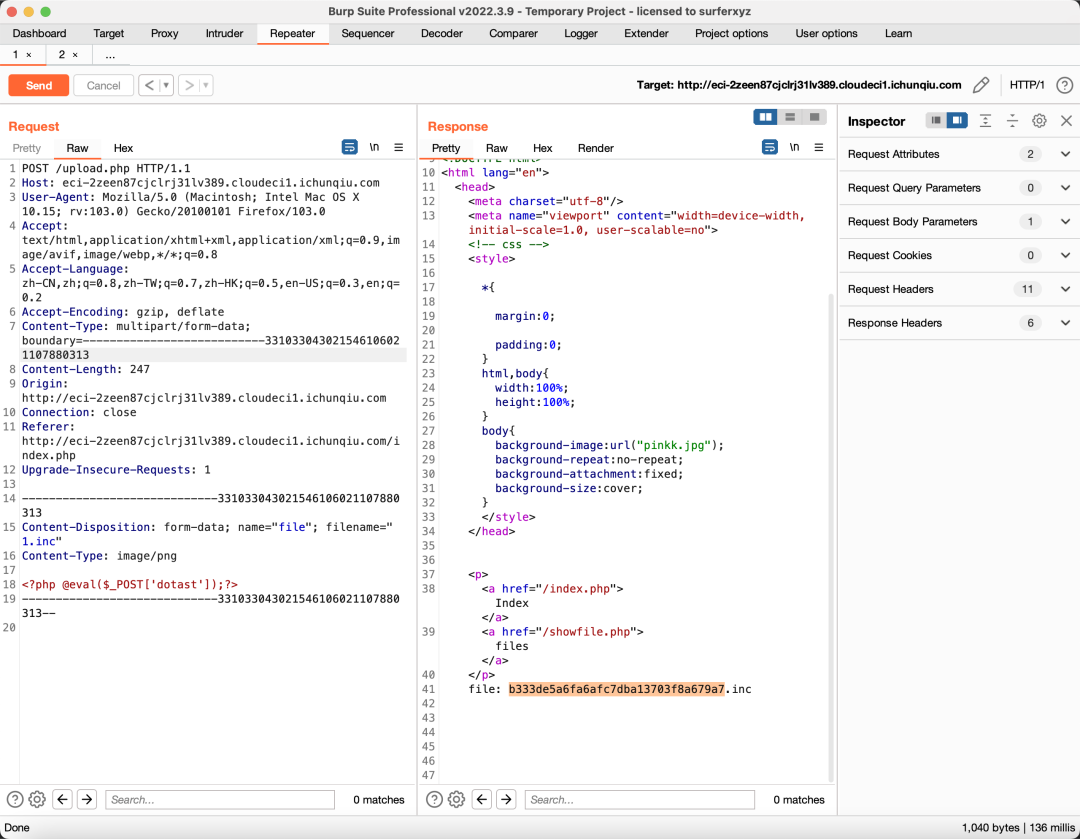Open the Extender tab

(x=646, y=33)
